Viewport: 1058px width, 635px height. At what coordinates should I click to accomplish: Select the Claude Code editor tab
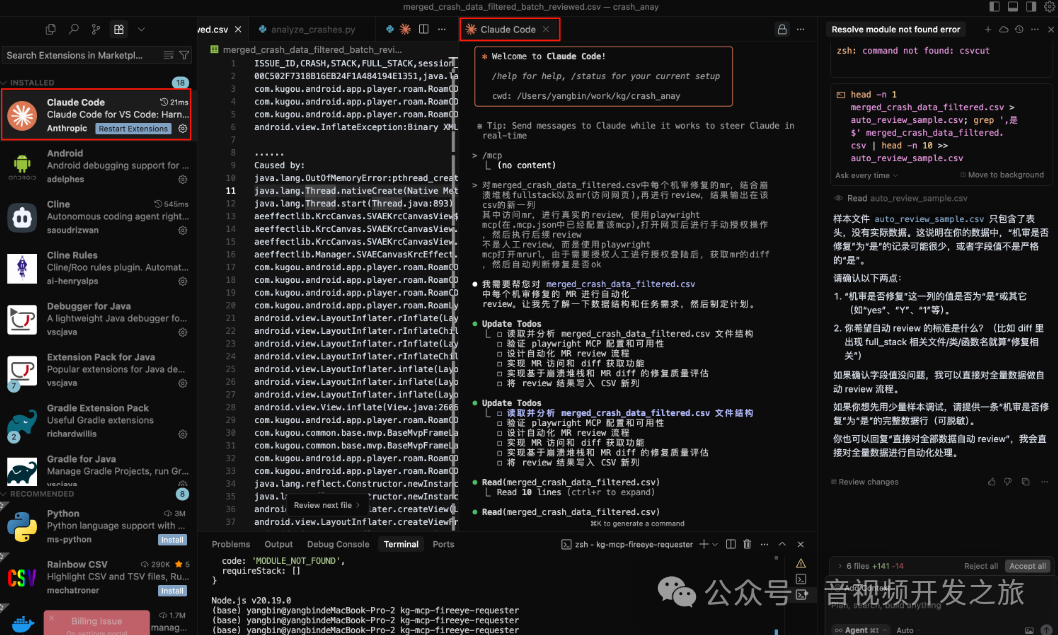[x=508, y=30]
